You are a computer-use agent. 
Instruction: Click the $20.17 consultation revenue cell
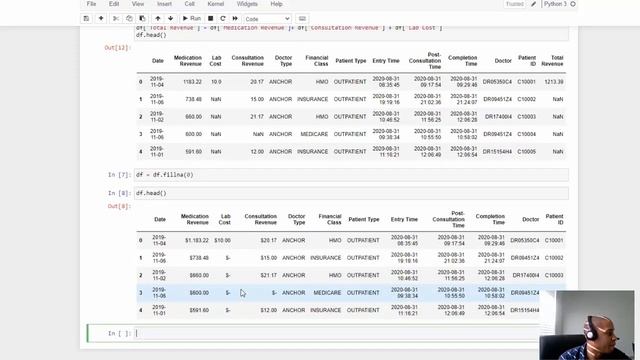click(269, 240)
